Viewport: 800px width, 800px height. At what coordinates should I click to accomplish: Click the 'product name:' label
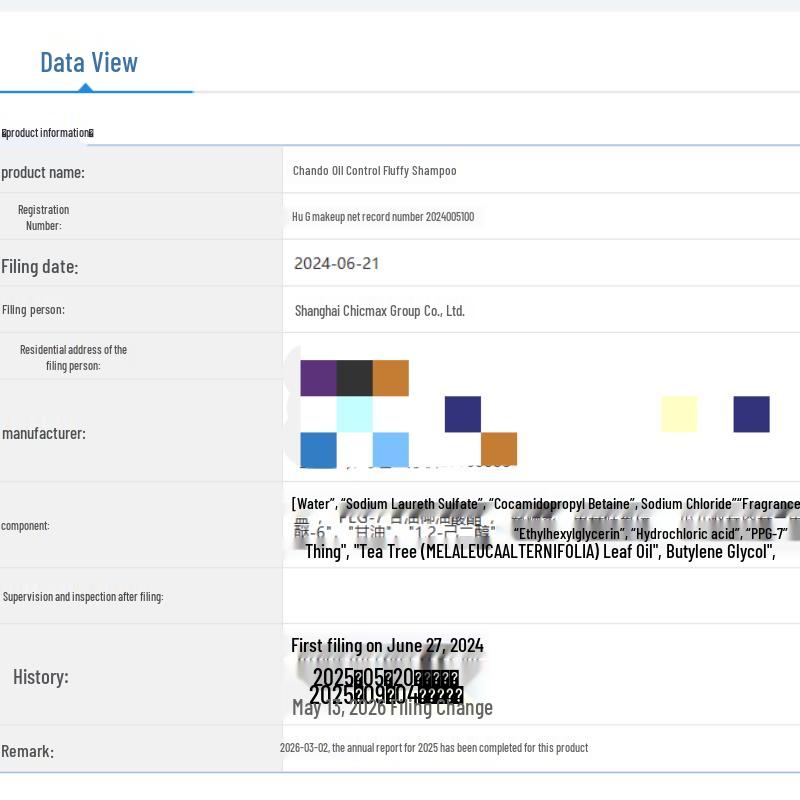coord(43,172)
